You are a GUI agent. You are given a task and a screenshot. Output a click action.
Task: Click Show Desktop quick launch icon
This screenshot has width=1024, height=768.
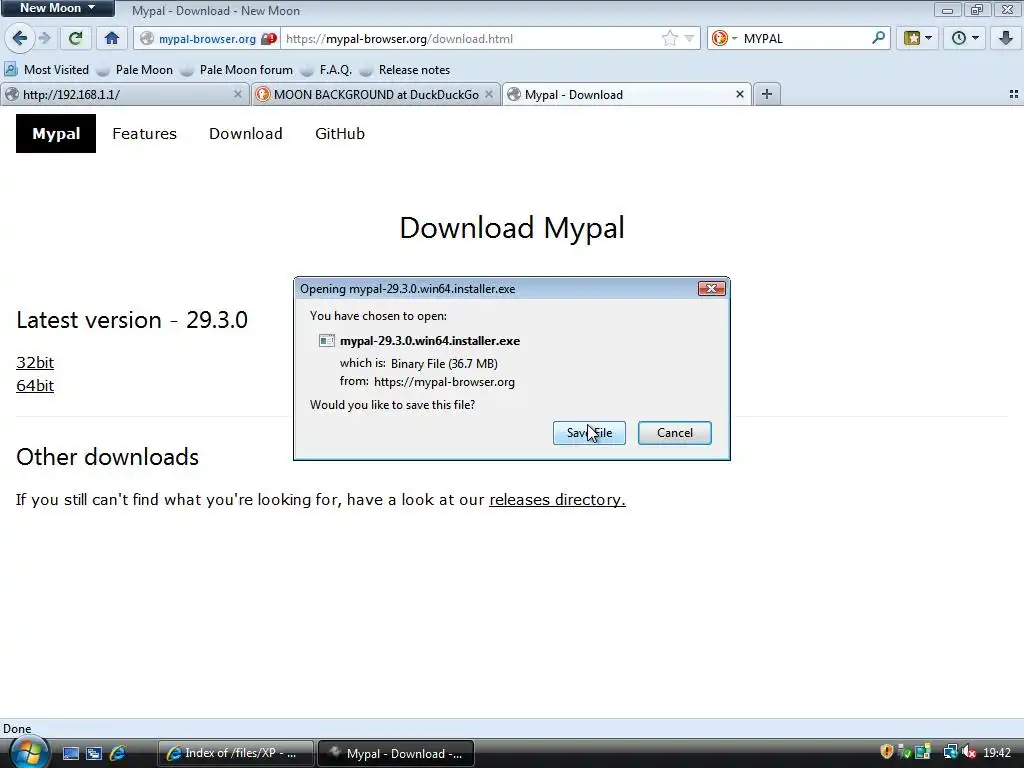pos(71,754)
